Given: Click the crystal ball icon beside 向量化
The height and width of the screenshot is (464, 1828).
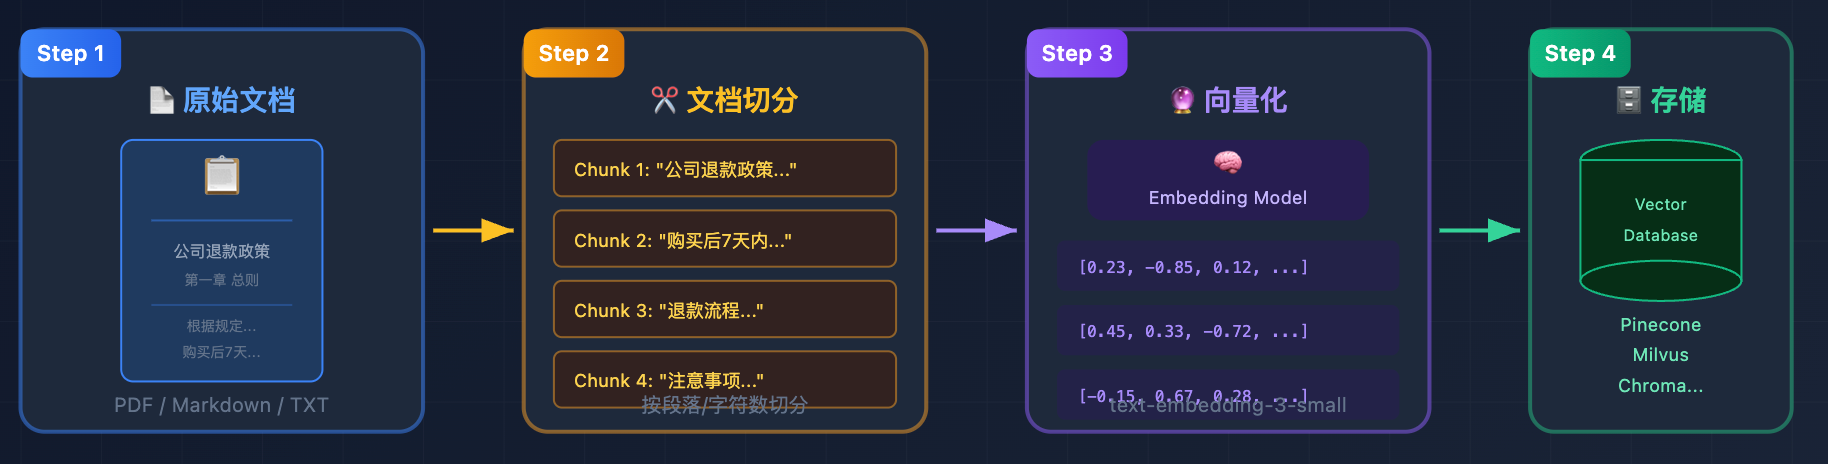Looking at the screenshot, I should [1182, 100].
